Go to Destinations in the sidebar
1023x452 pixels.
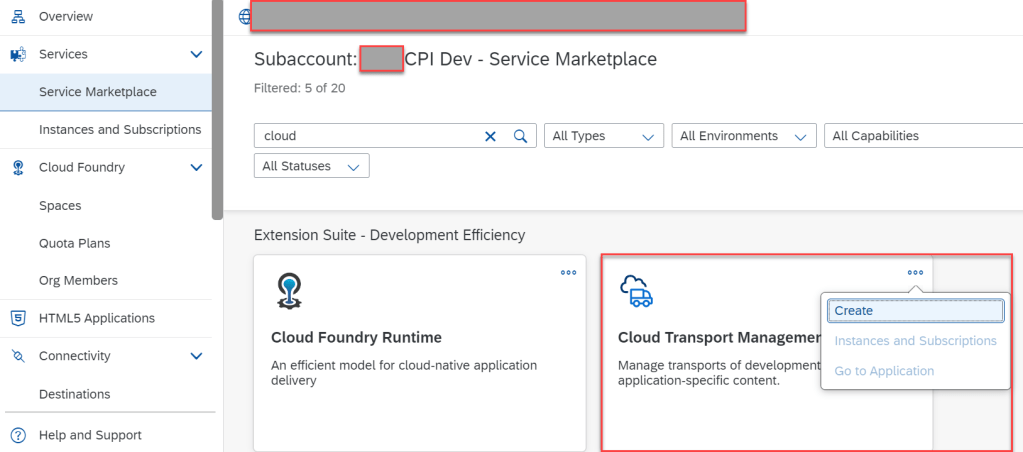click(x=74, y=394)
